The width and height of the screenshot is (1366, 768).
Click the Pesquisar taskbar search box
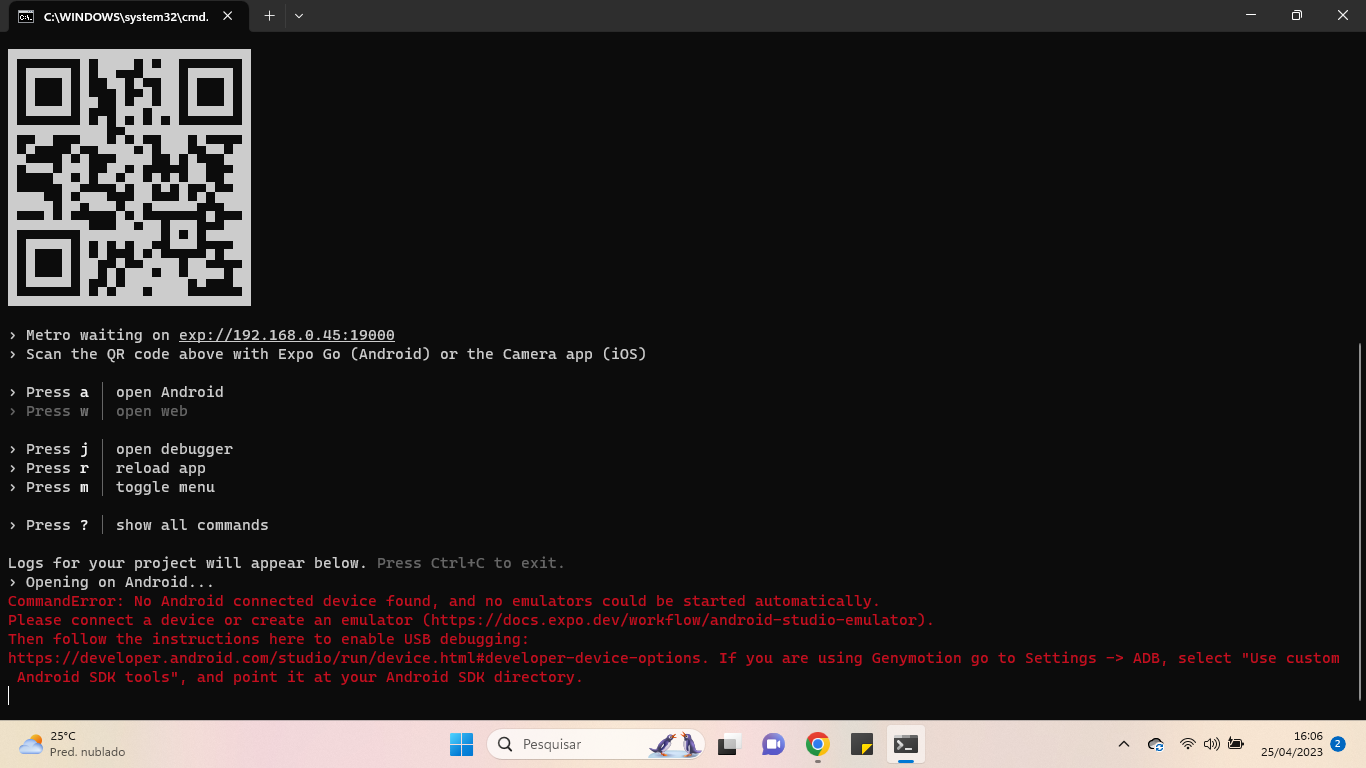[x=596, y=744]
